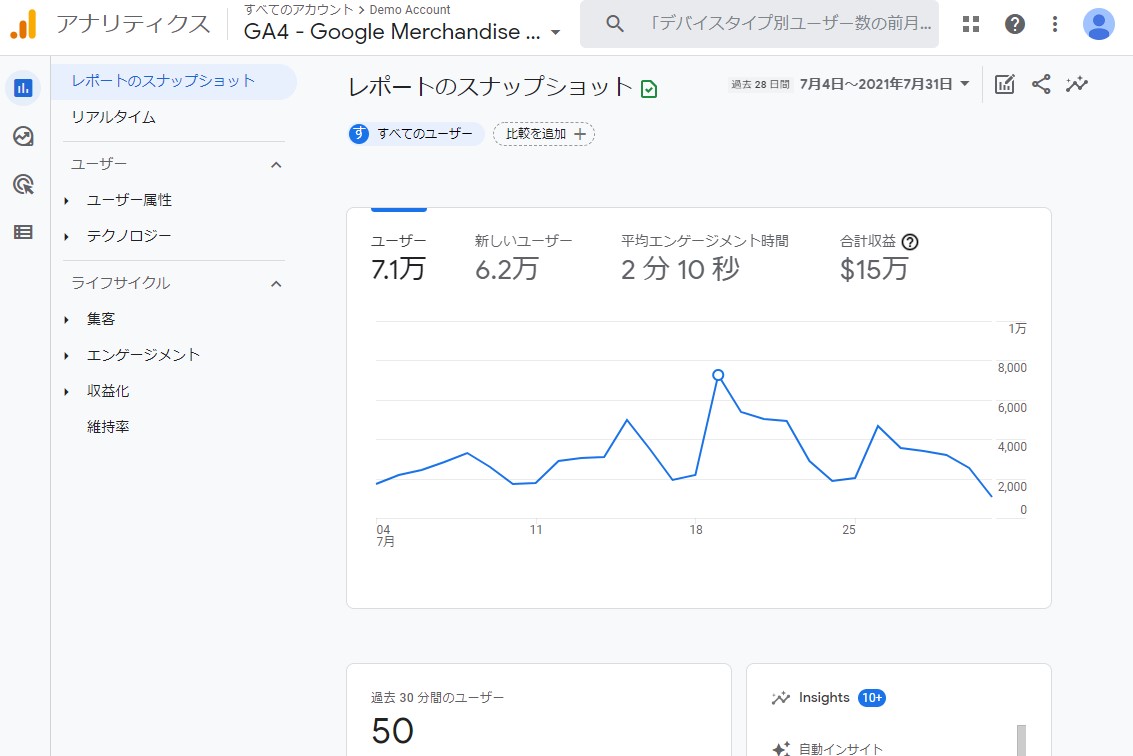Open the Configure table icon in left rail
The width and height of the screenshot is (1133, 756).
point(23,232)
